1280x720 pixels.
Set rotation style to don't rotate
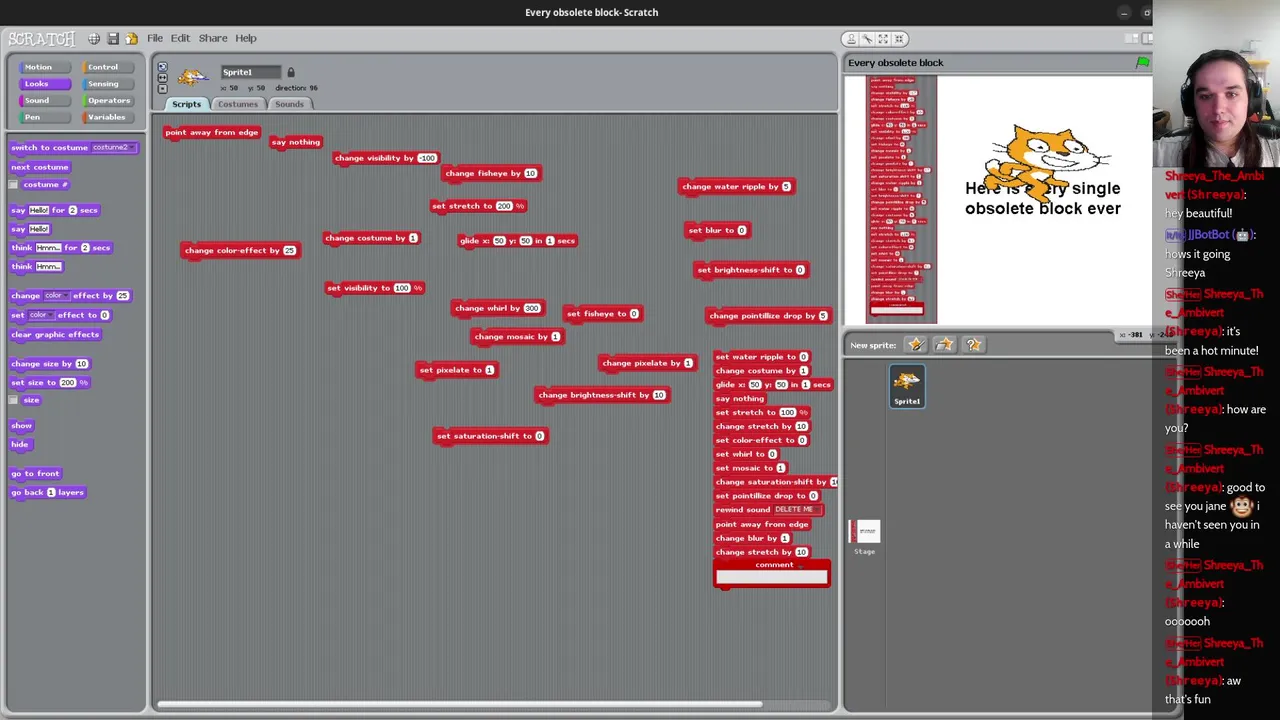click(x=162, y=89)
